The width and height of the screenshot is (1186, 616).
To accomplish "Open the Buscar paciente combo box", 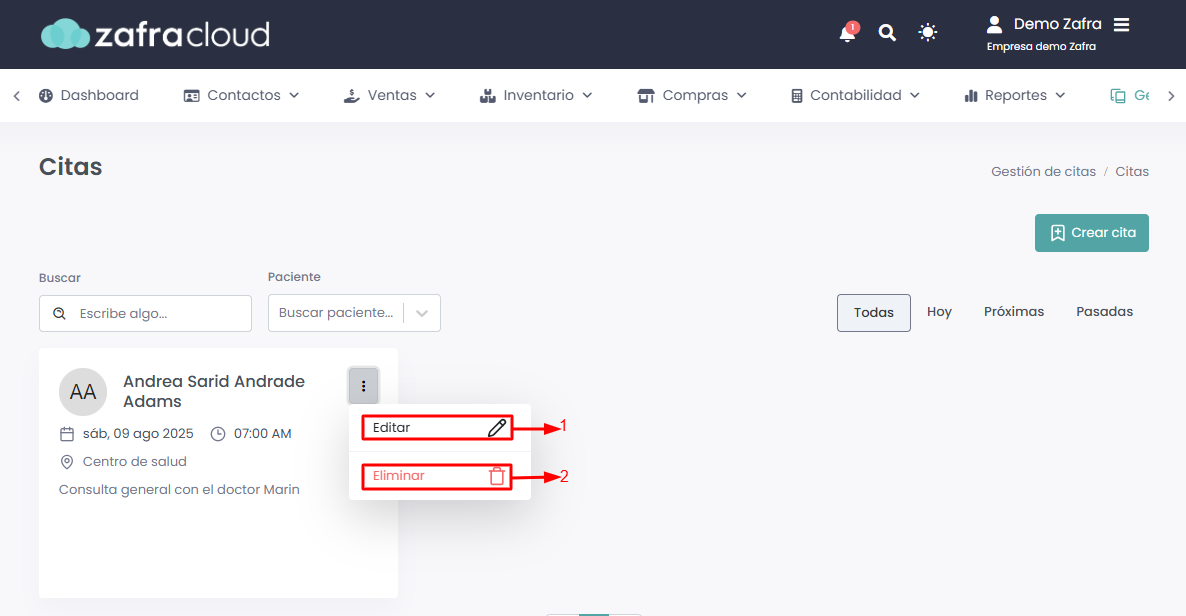I will click(354, 313).
